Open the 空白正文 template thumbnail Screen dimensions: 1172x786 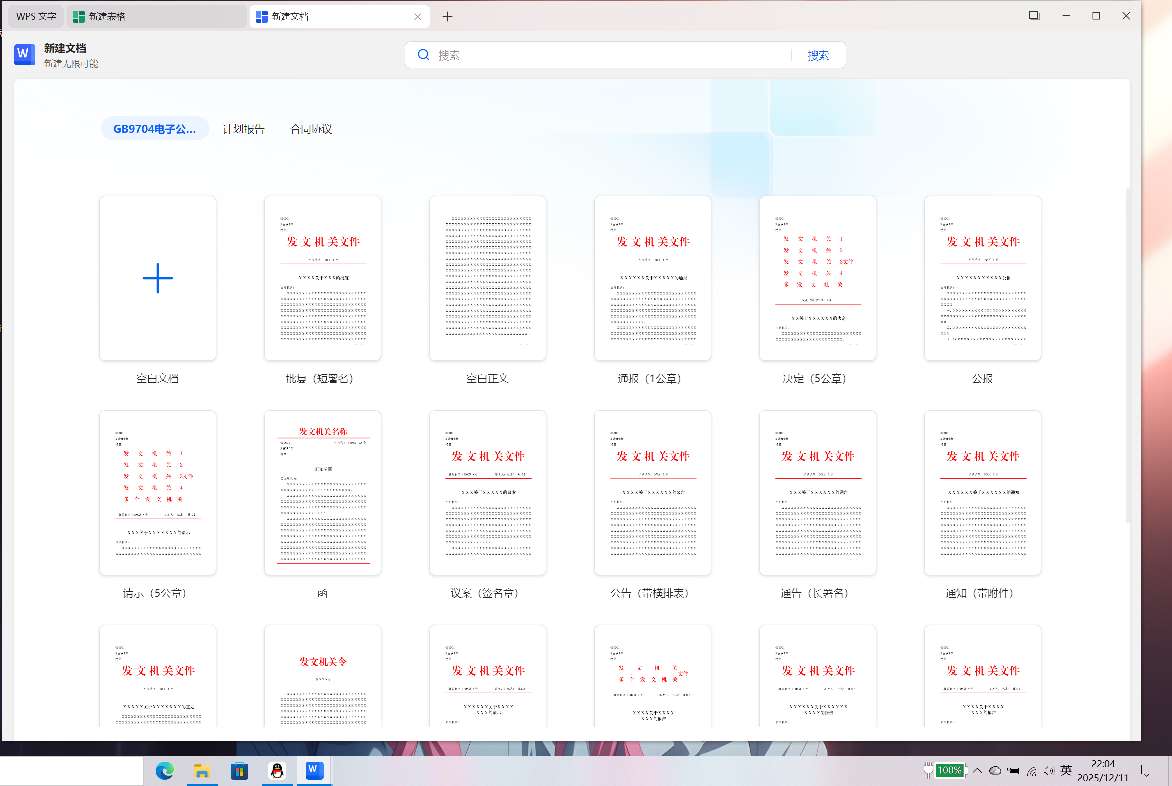click(488, 278)
